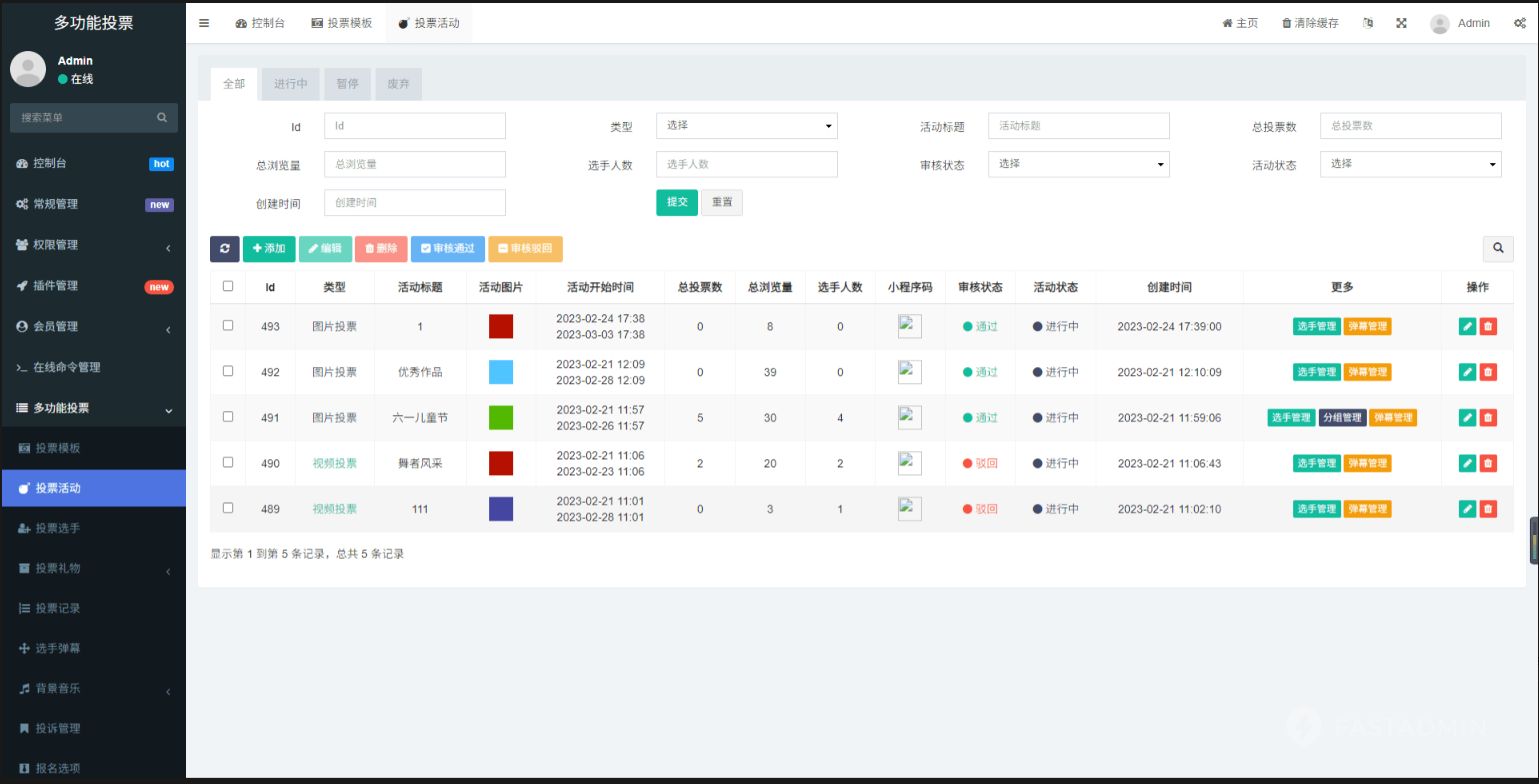Edit row 491 with pencil icon
This screenshot has height=784, width=1539.
click(x=1467, y=418)
